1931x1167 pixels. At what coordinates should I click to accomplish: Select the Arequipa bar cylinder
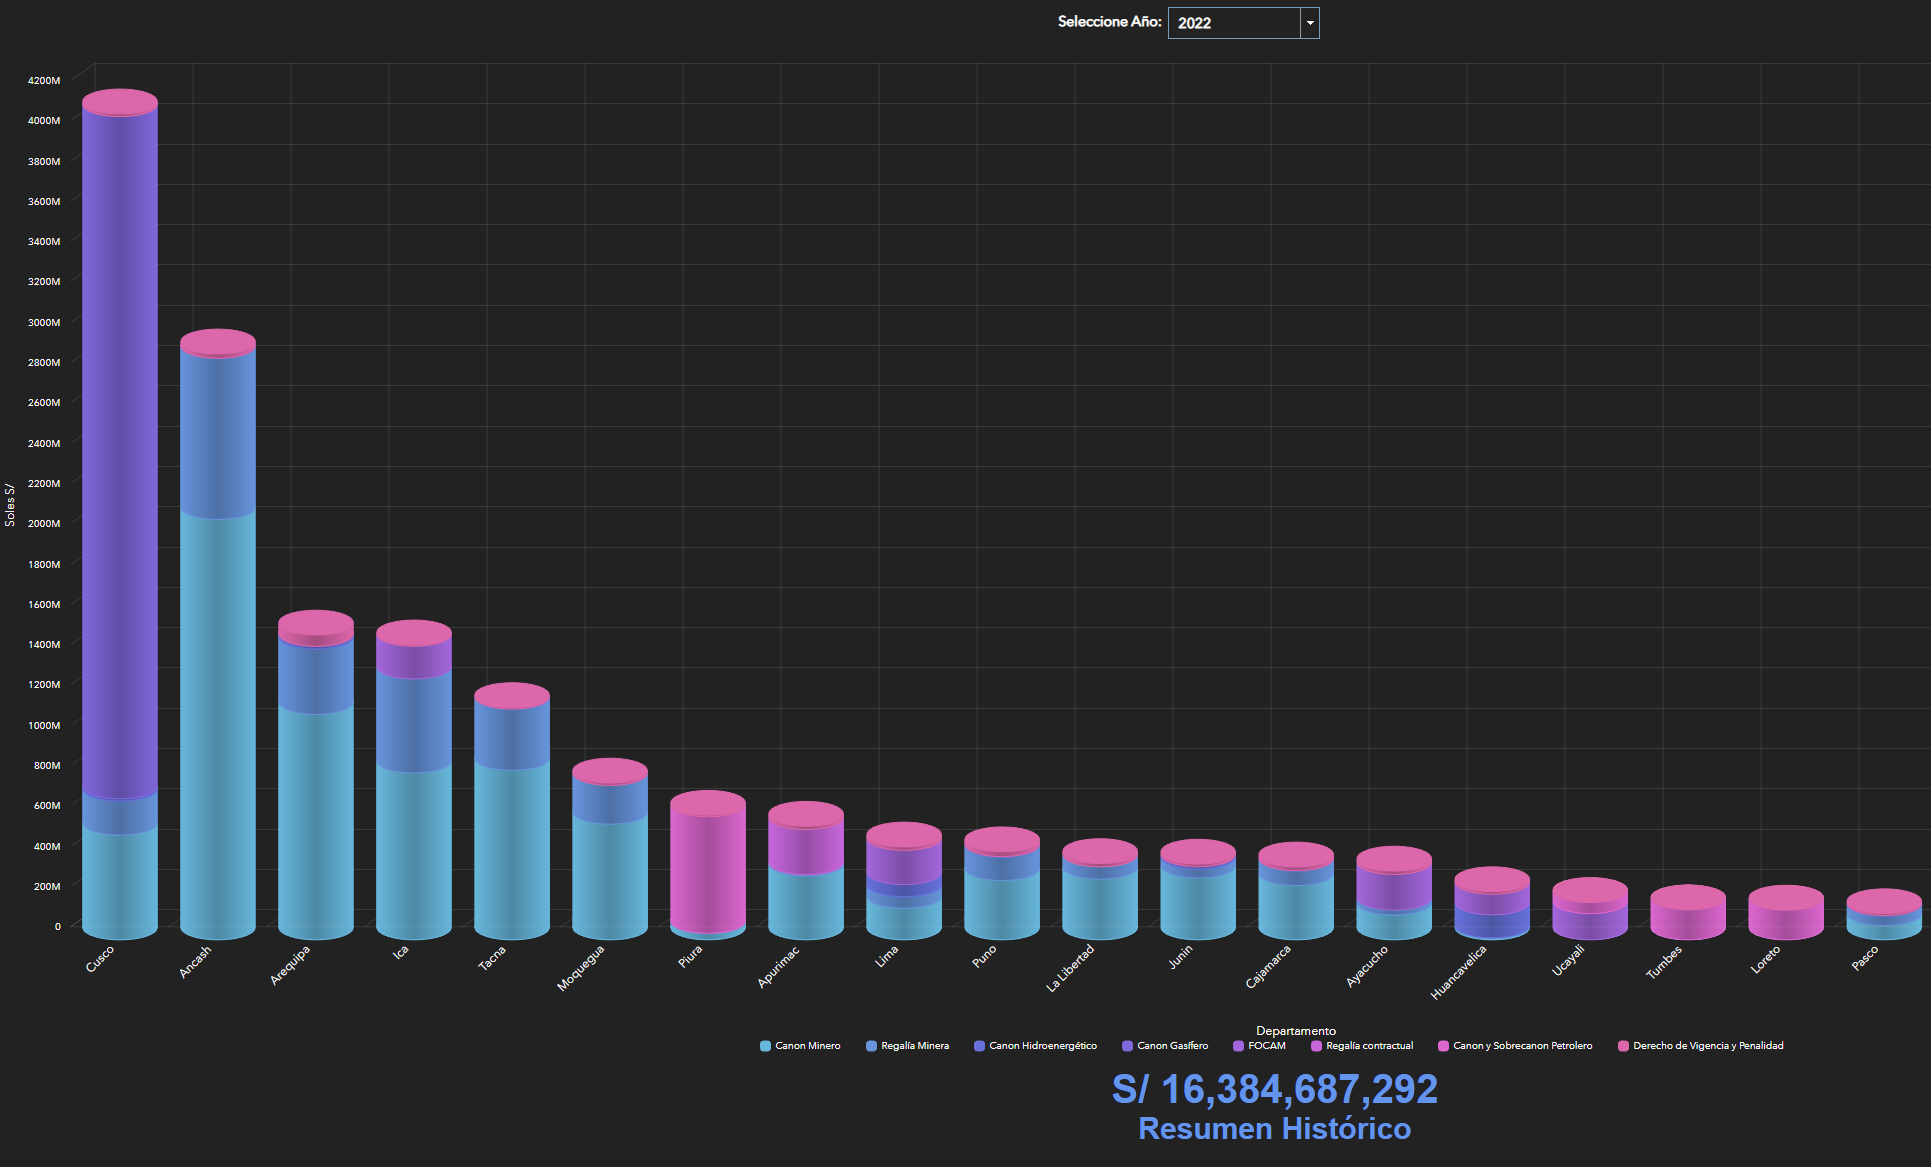[x=316, y=775]
